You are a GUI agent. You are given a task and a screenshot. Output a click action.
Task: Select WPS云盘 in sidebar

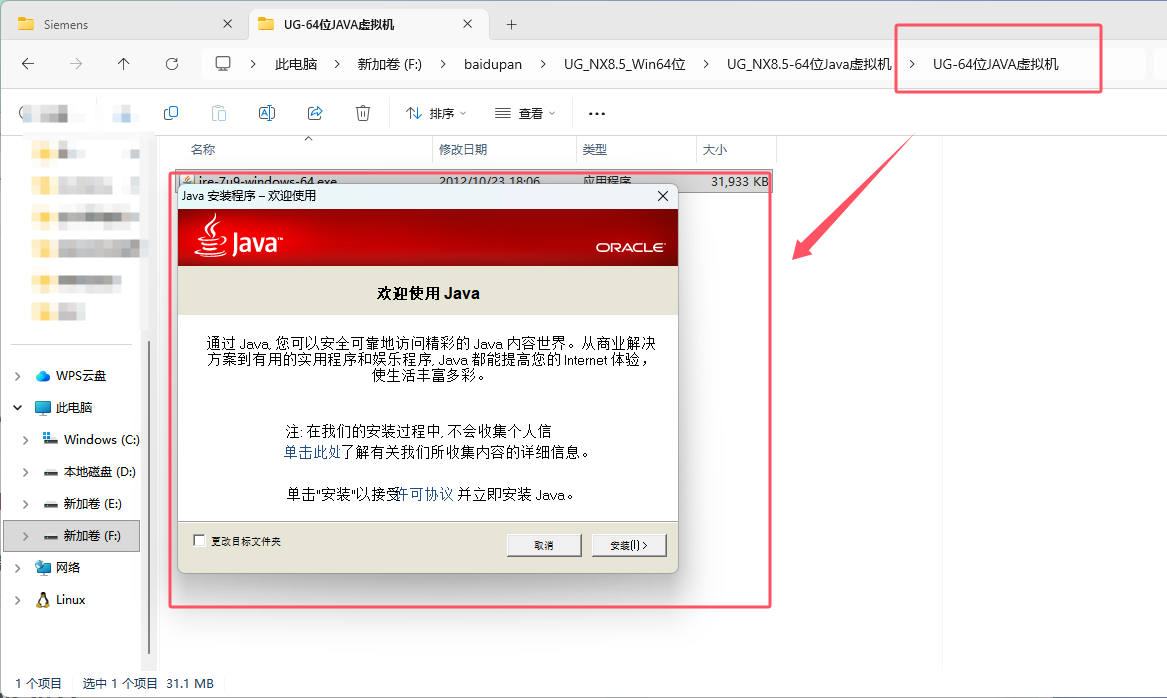[71, 376]
